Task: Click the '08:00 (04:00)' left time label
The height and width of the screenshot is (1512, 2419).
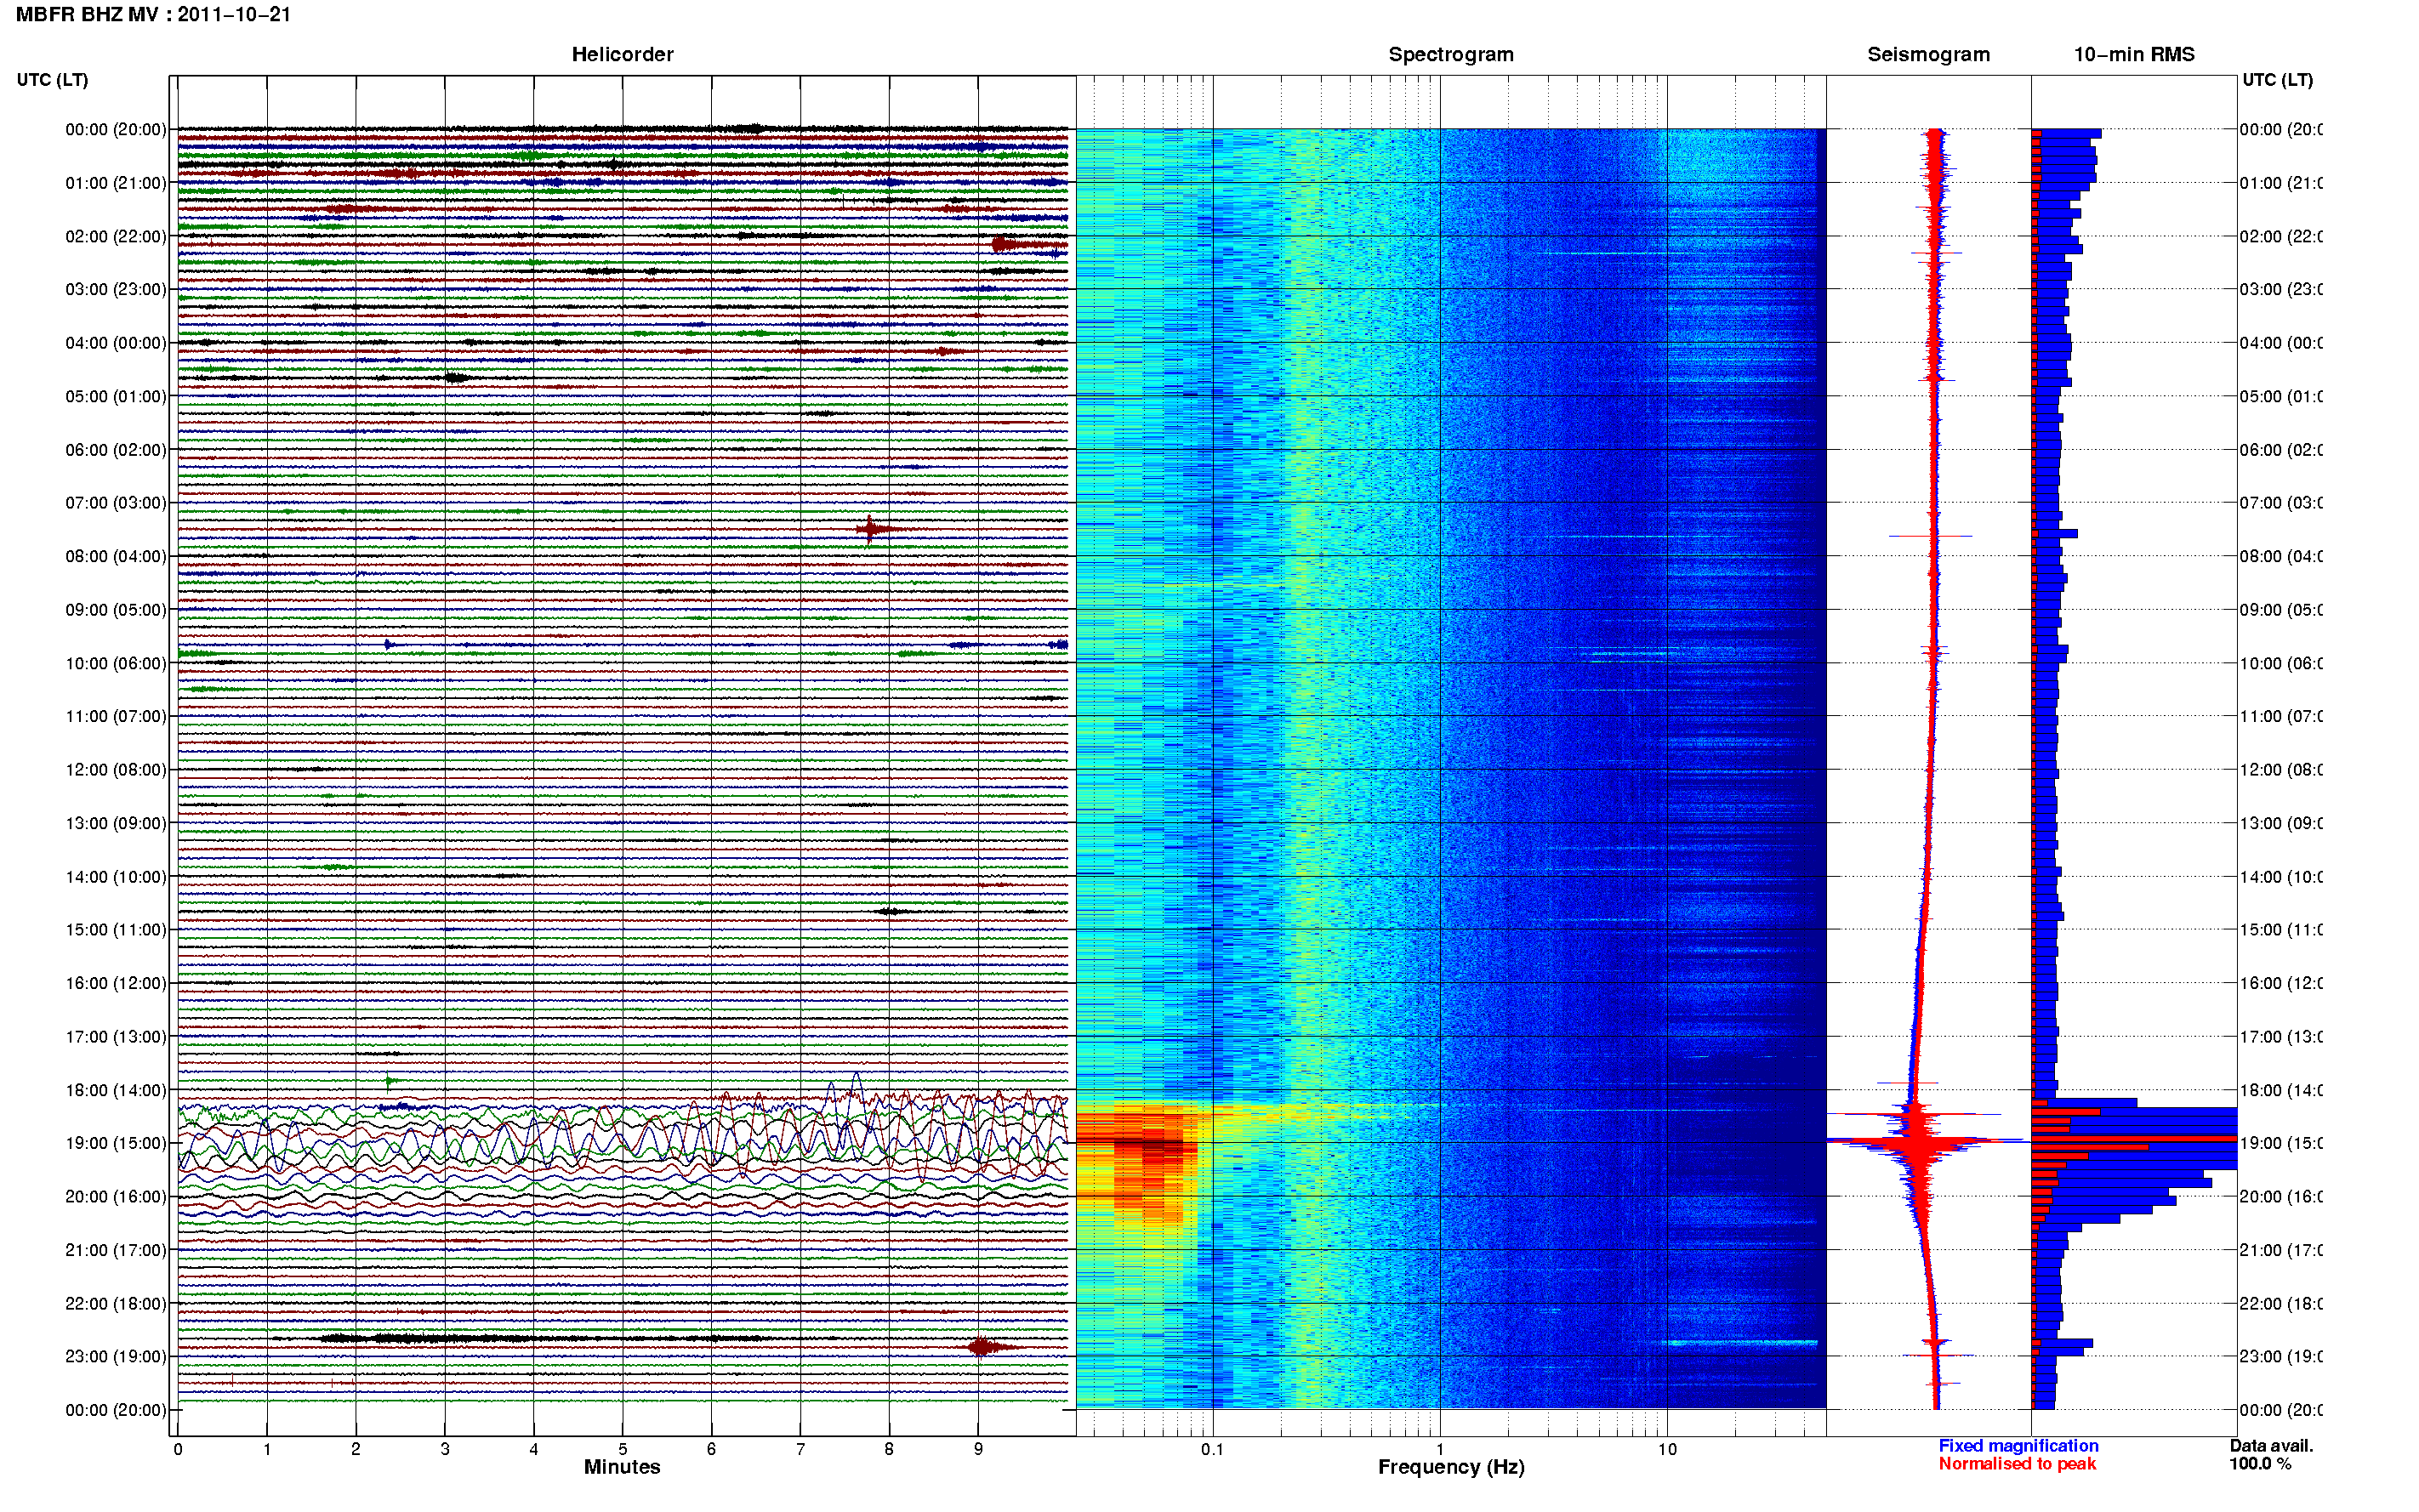Action: click(x=116, y=557)
